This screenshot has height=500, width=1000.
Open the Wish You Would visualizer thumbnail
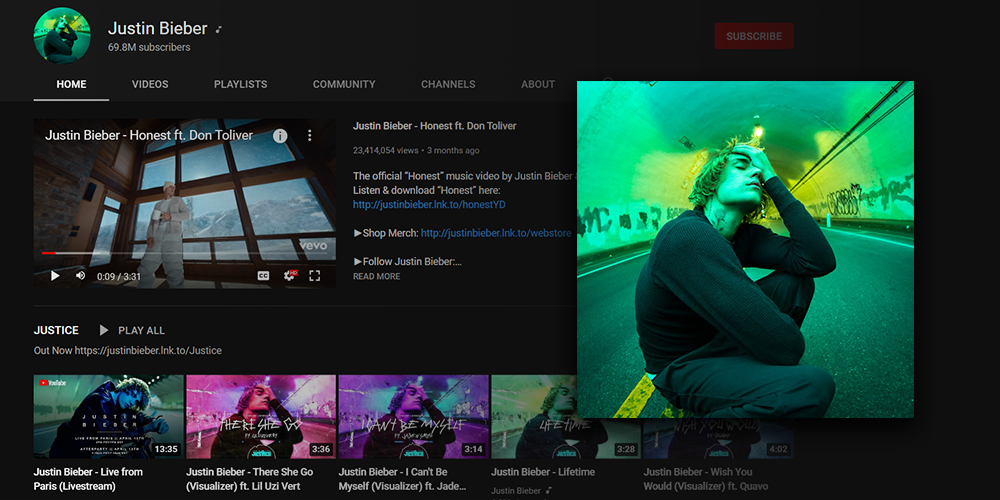(x=717, y=439)
